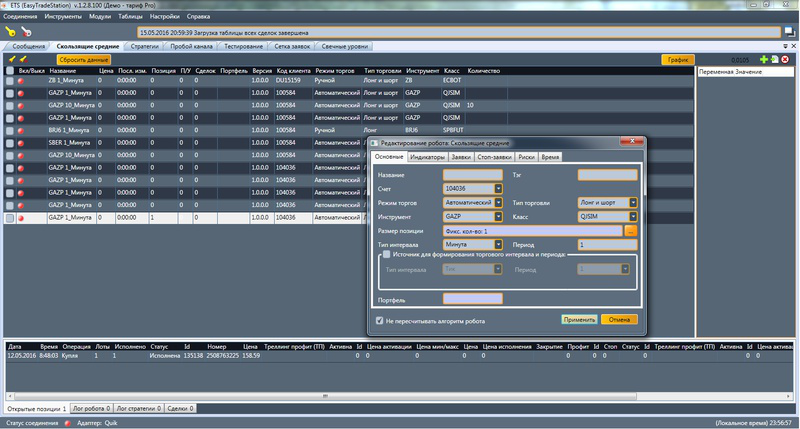Click green plus icon to add variable
Image resolution: width=800 pixels, height=429 pixels.
[x=765, y=60]
